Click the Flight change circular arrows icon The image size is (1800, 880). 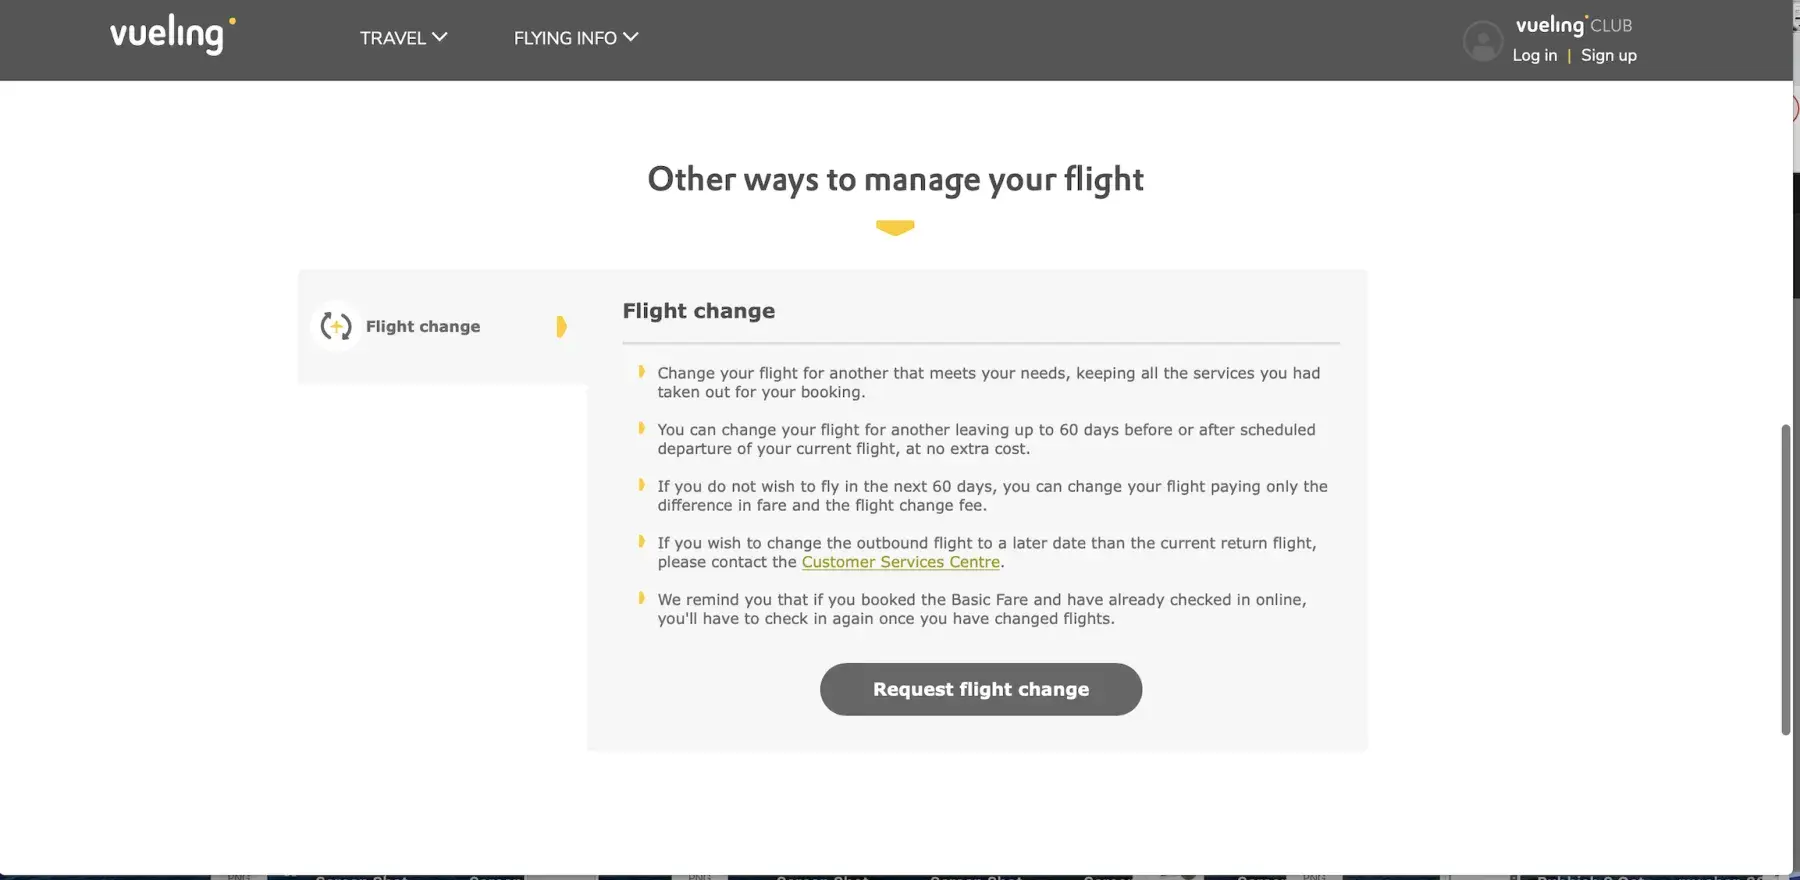pos(336,326)
